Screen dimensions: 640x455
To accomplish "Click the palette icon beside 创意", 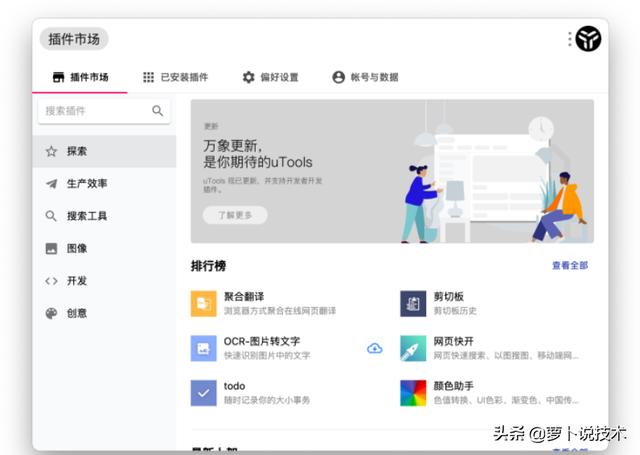I will click(51, 313).
